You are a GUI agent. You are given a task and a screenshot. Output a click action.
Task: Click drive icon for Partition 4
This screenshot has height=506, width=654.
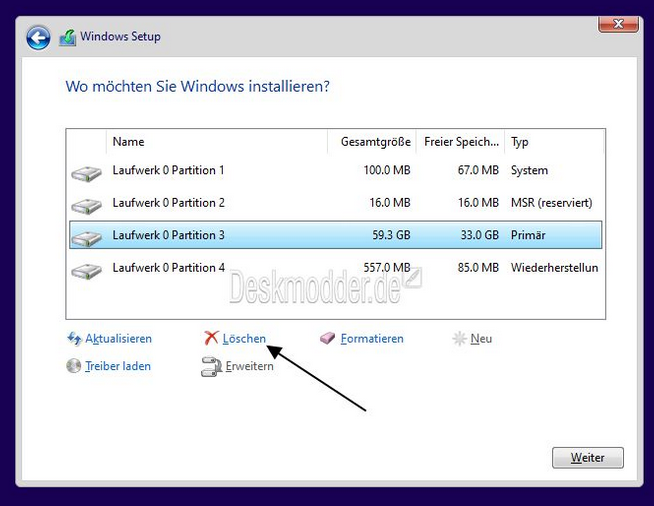[86, 271]
